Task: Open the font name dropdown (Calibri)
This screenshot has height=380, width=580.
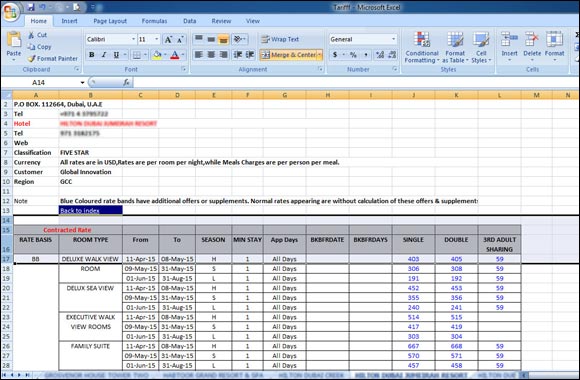Action: click(x=133, y=39)
